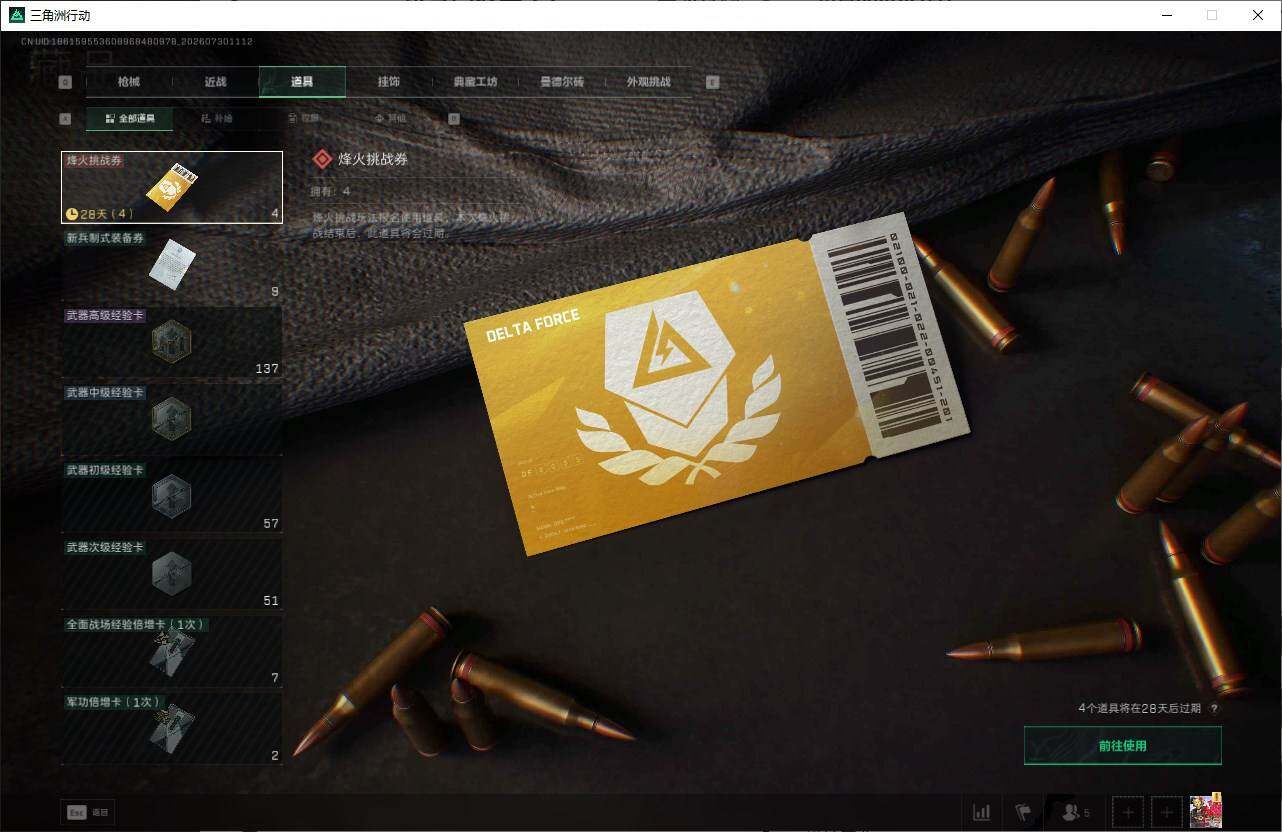Select the 全面战场经验倍增卡 item card

(x=172, y=651)
